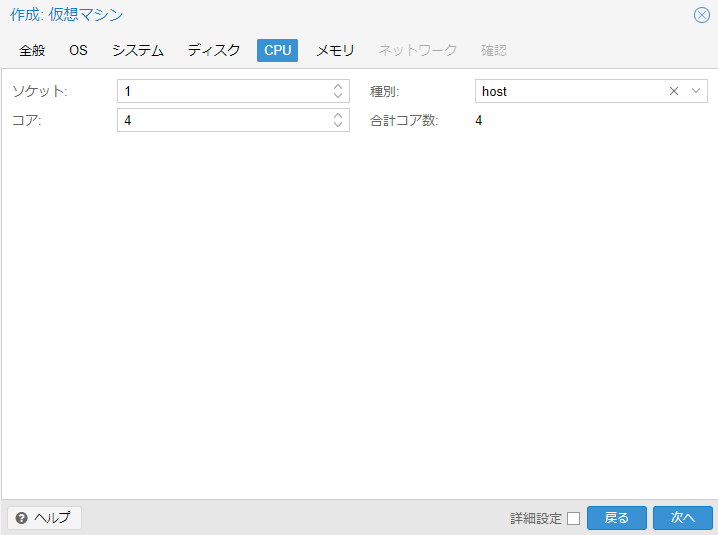The width and height of the screenshot is (718, 535).
Task: Click the 詳細設定 label text
Action: tap(536, 519)
